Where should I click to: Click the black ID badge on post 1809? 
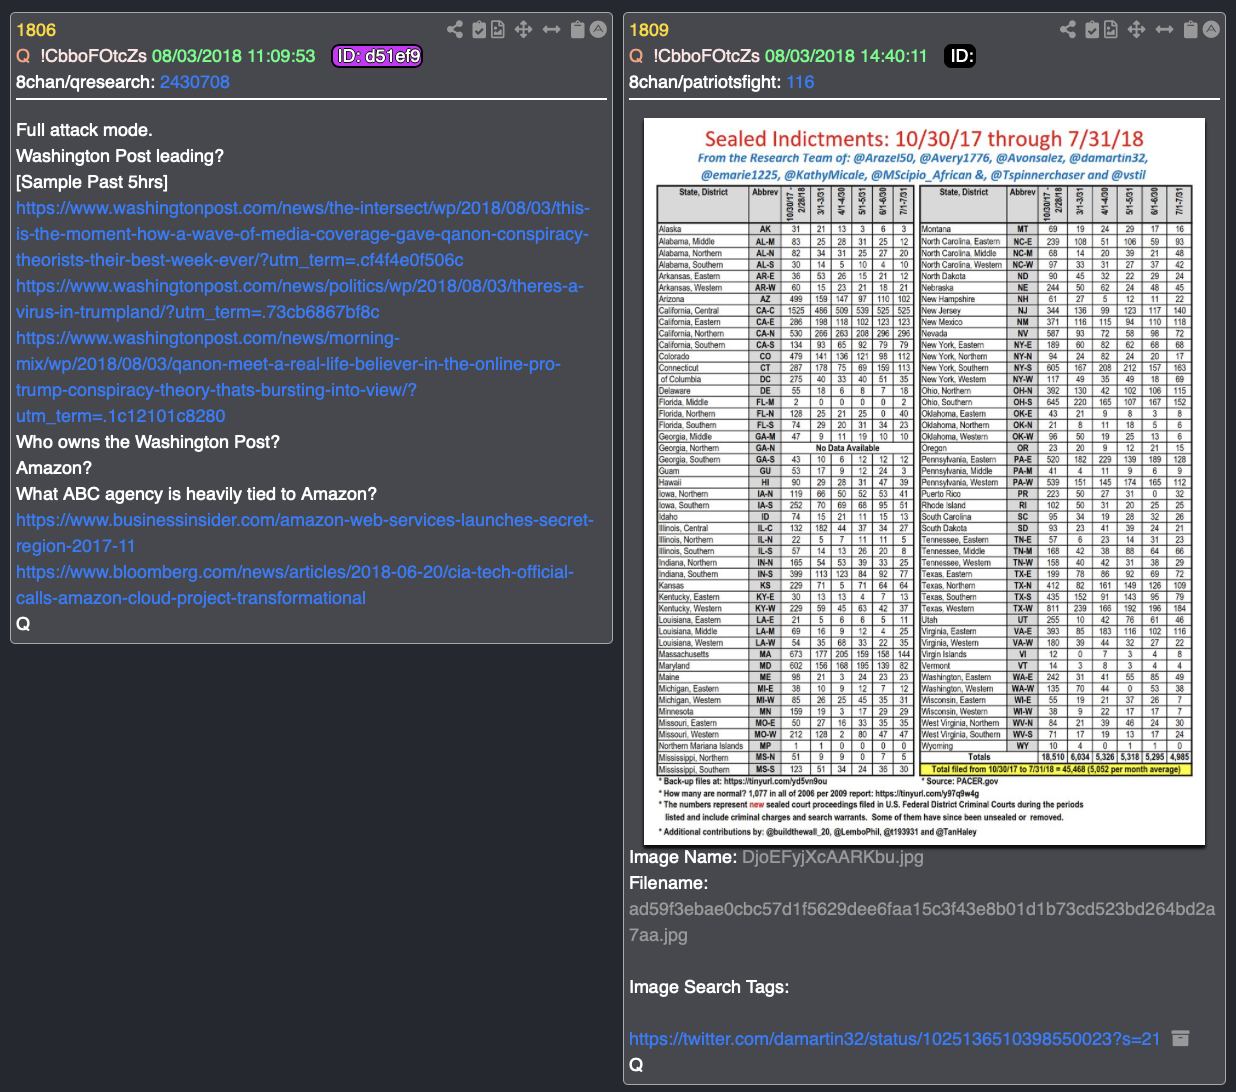click(960, 56)
